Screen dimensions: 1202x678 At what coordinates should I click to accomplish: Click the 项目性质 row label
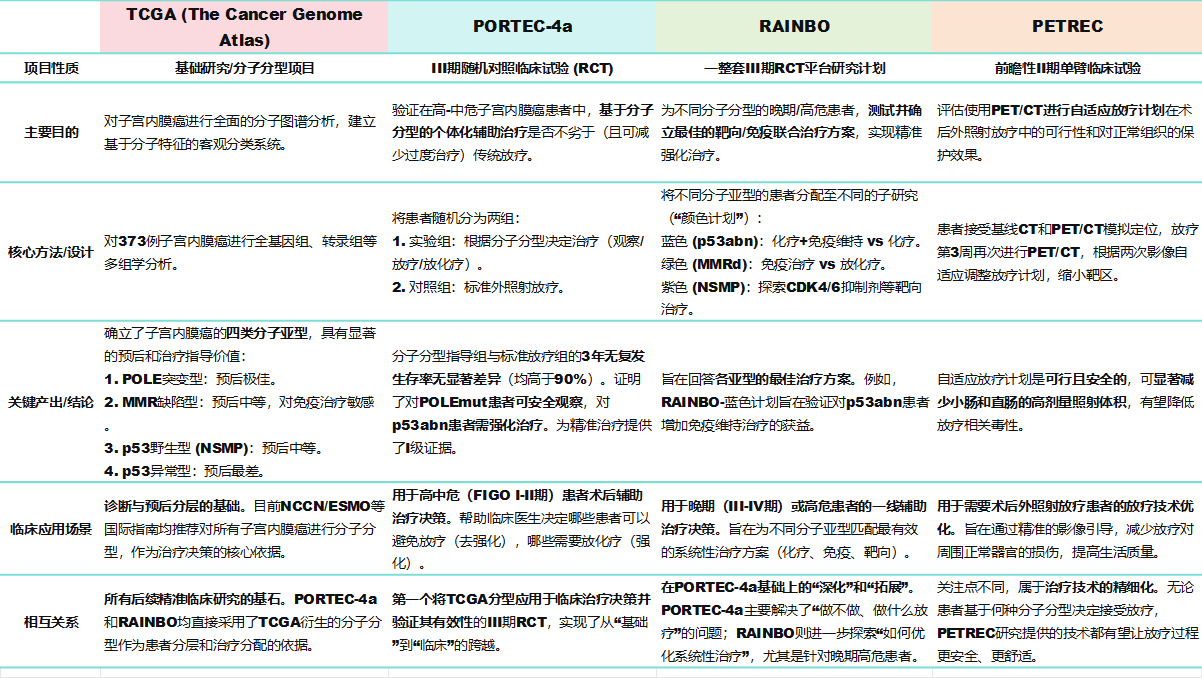coord(51,68)
